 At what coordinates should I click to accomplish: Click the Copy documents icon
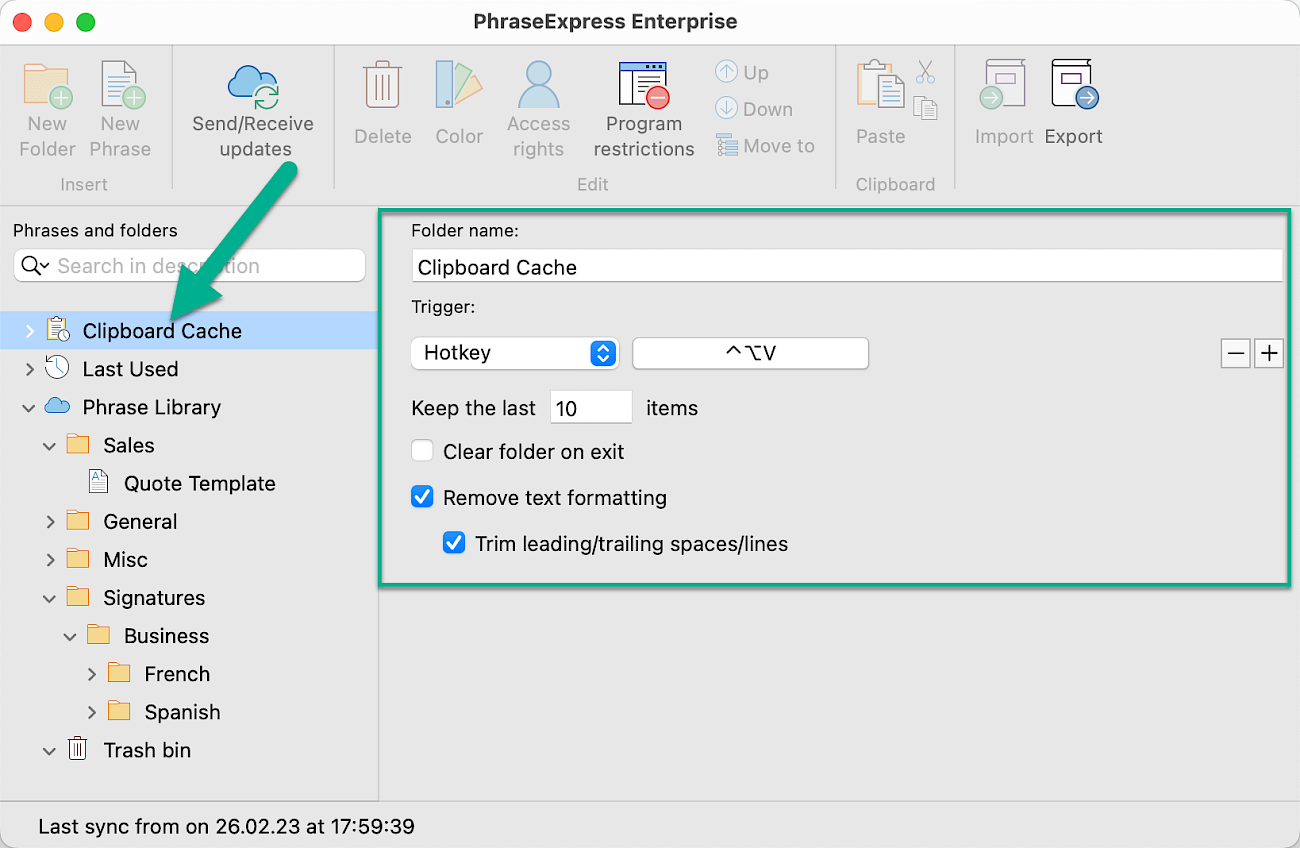click(926, 108)
